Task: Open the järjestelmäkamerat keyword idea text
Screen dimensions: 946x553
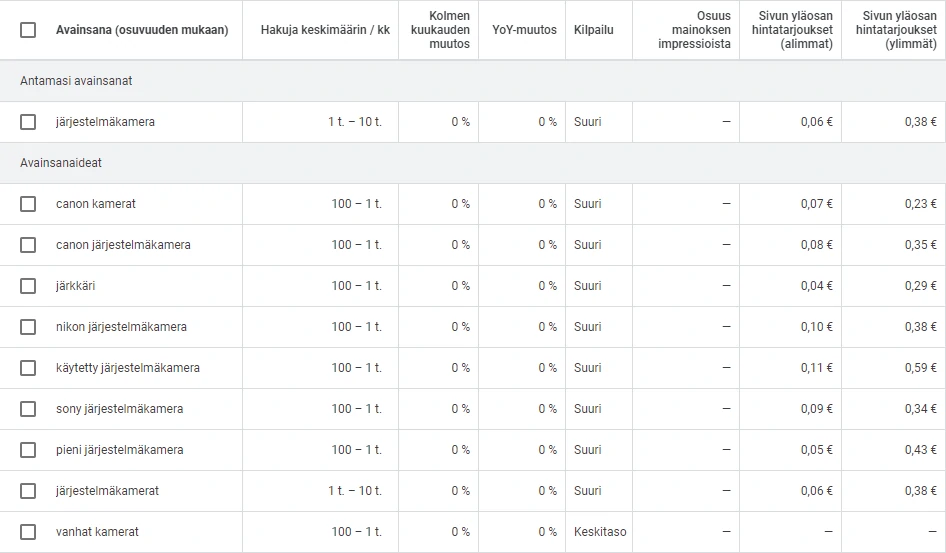Action: (x=107, y=491)
